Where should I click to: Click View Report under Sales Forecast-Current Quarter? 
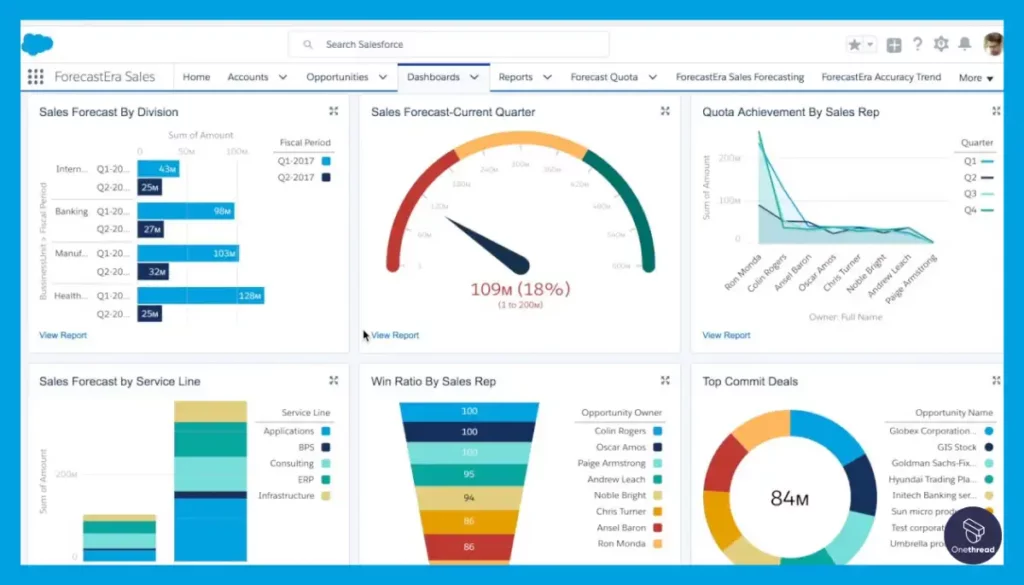(395, 335)
